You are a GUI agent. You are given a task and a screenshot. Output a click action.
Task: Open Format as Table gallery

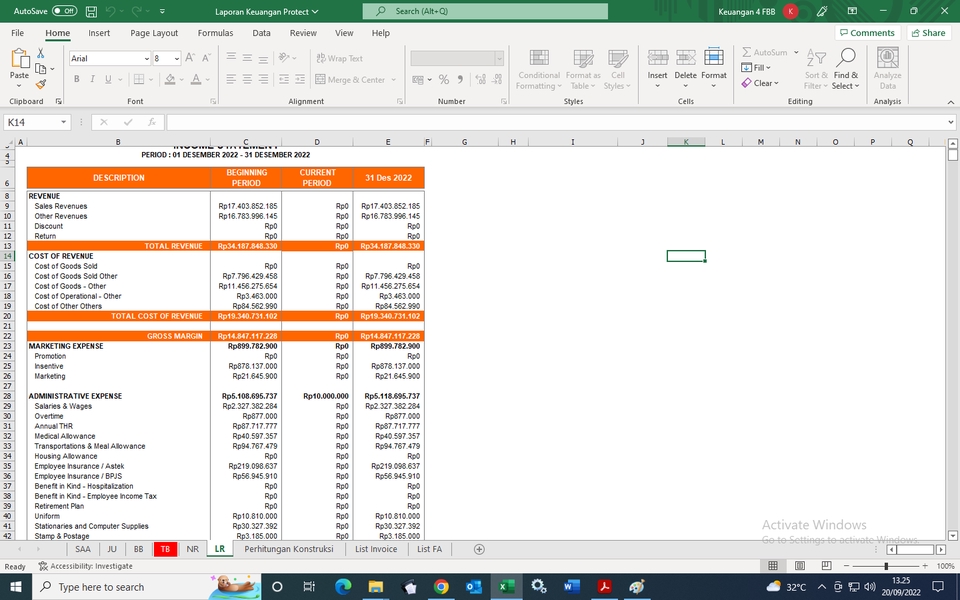(583, 69)
